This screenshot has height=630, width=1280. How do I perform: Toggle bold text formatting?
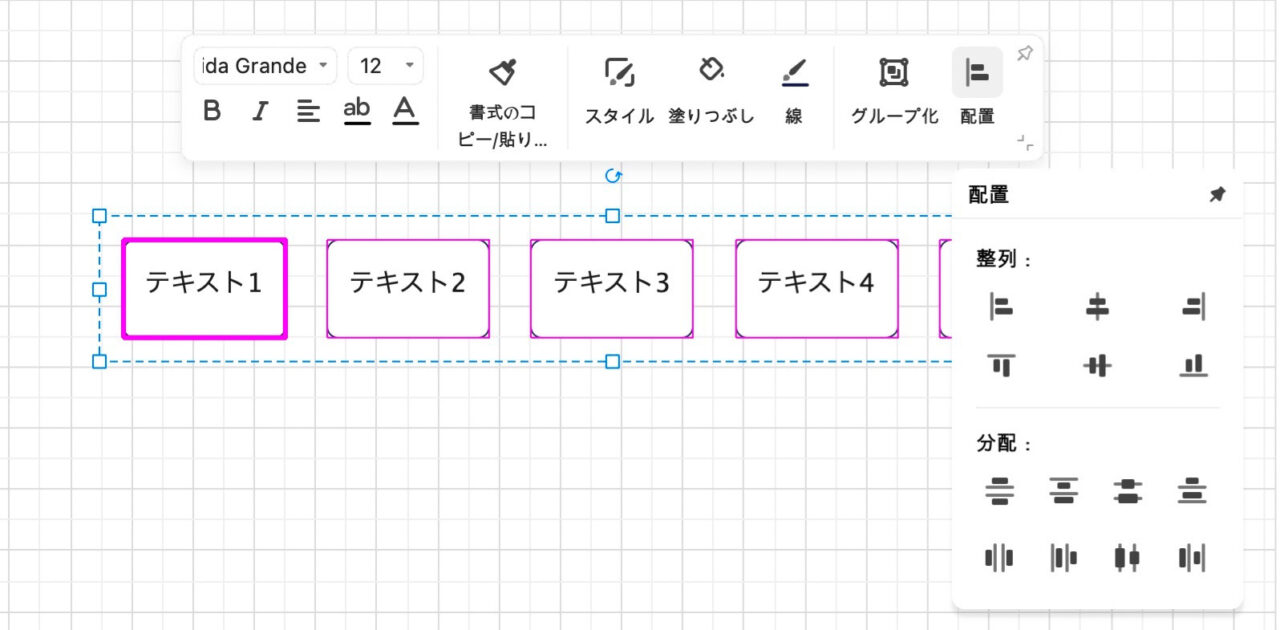coord(212,110)
